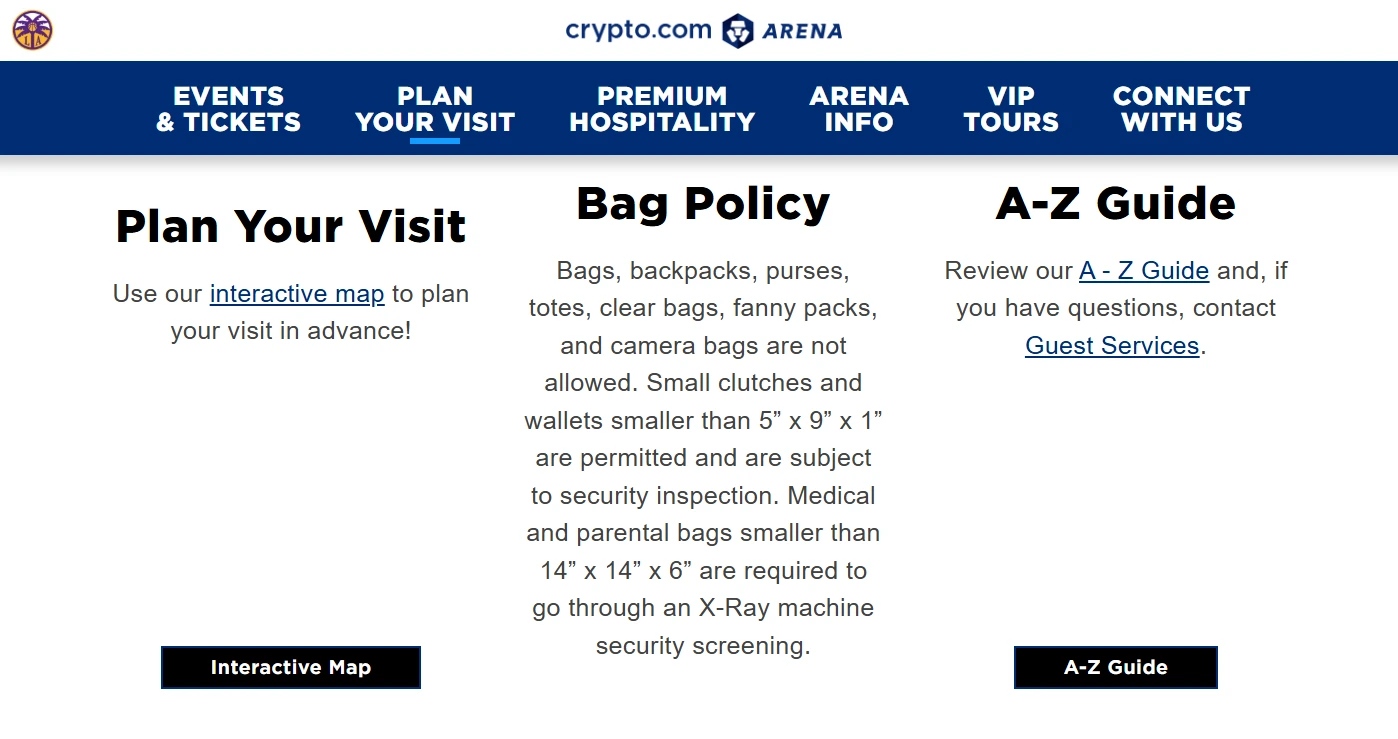This screenshot has height=739, width=1398.
Task: Select the Connect With Us menu item
Action: [x=1182, y=109]
